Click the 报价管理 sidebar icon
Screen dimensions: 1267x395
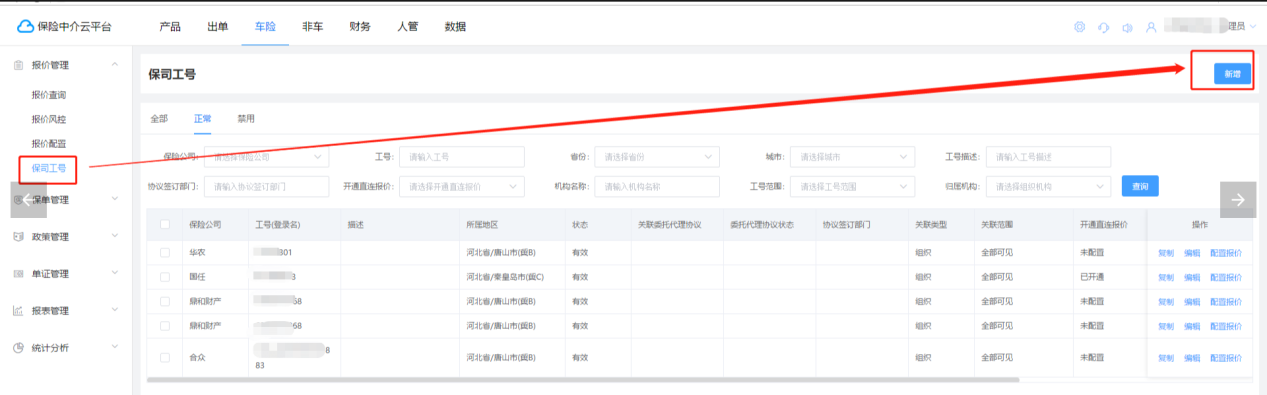coord(18,65)
